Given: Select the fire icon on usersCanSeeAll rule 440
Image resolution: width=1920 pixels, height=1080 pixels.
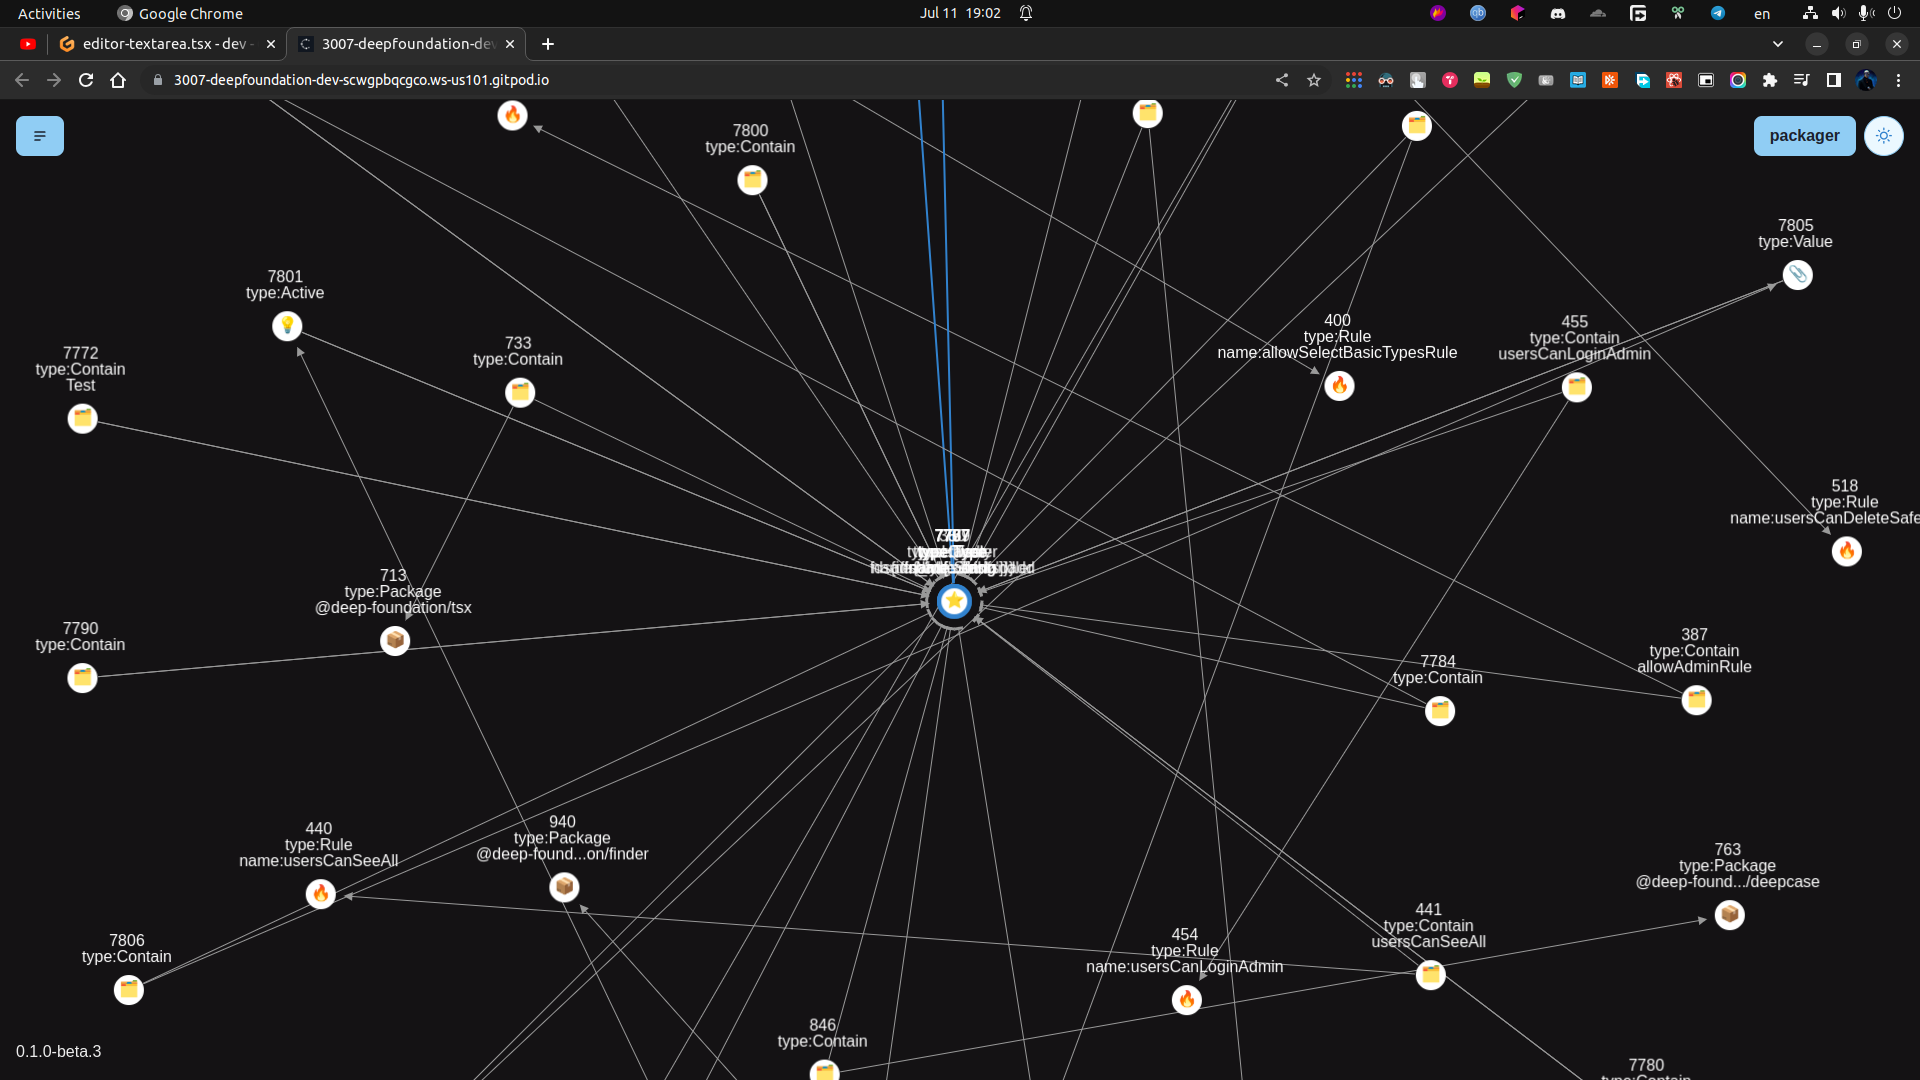Looking at the screenshot, I should 320,894.
